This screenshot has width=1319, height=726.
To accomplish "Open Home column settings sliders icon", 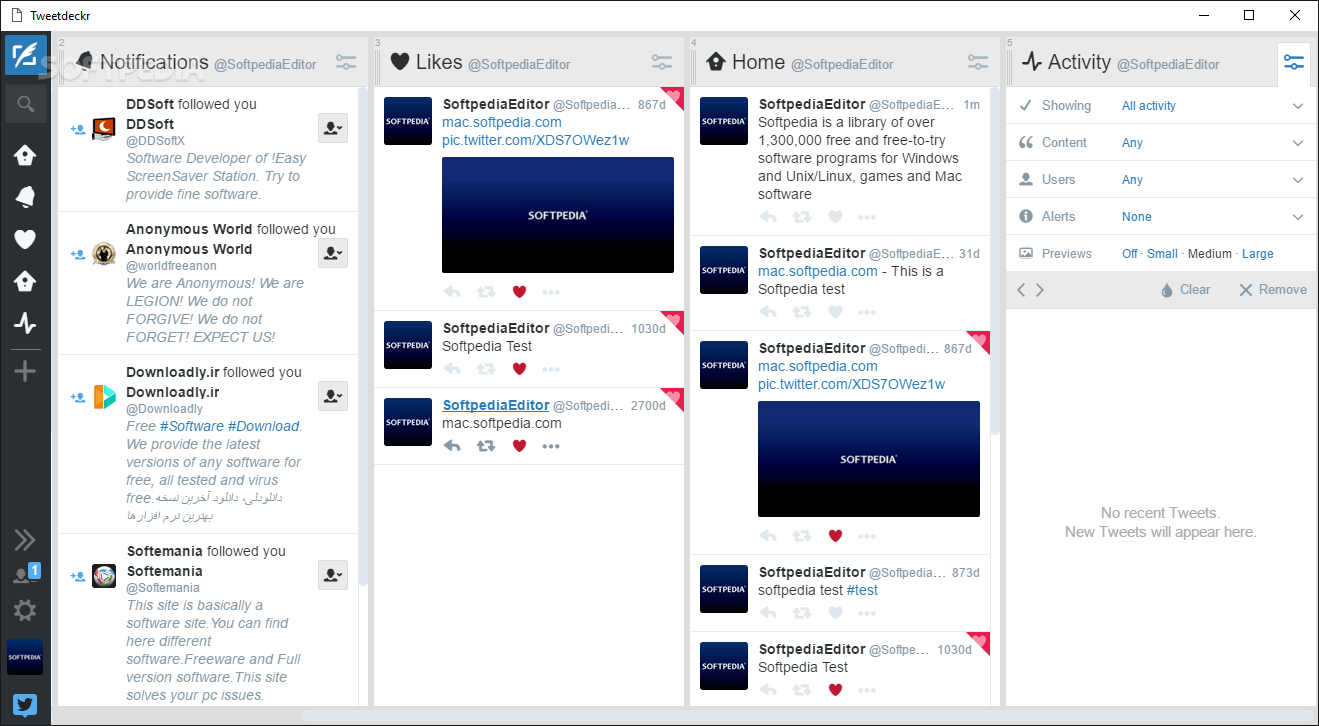I will 978,62.
